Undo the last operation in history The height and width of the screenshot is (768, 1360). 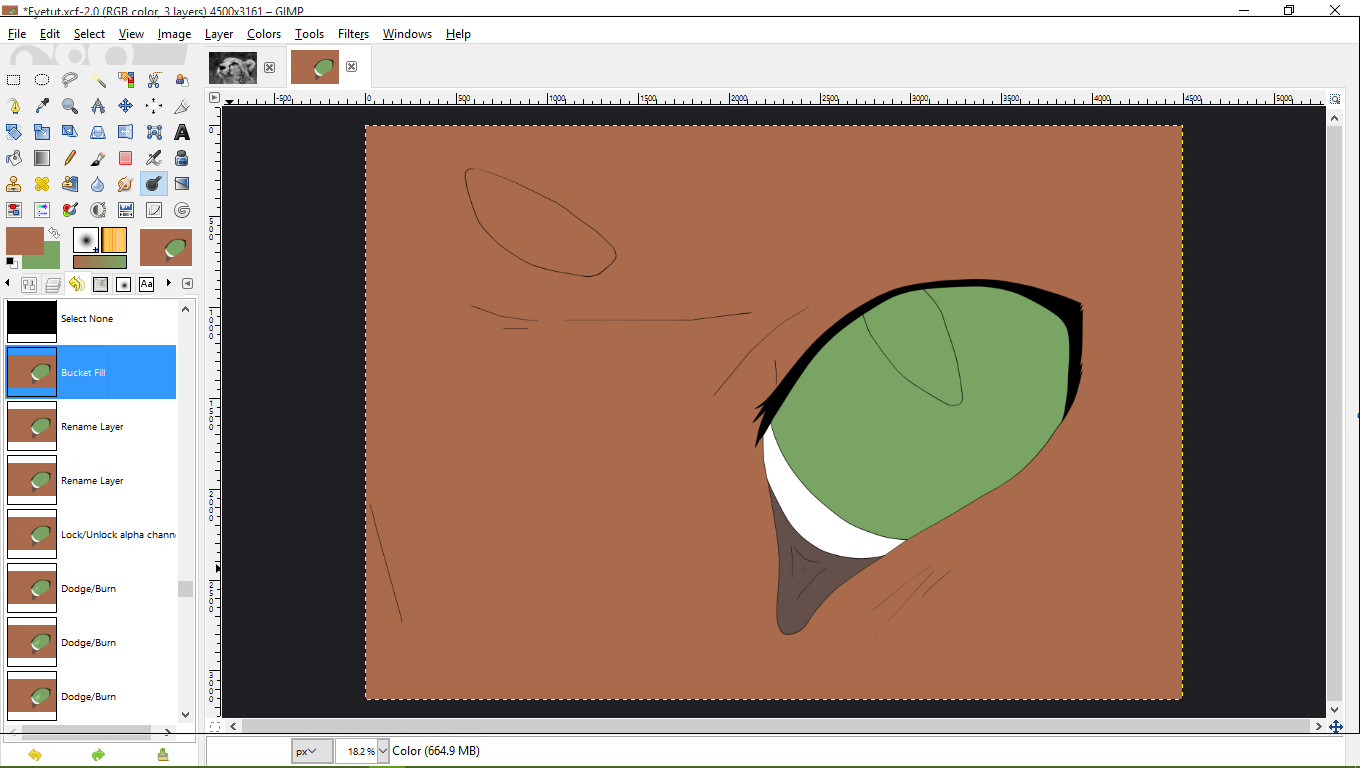tap(35, 755)
